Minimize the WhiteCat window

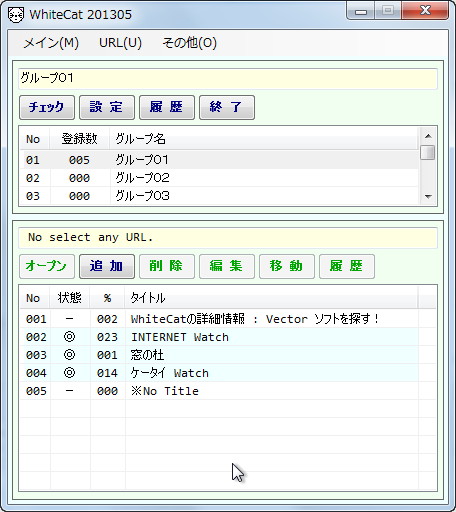click(361, 11)
